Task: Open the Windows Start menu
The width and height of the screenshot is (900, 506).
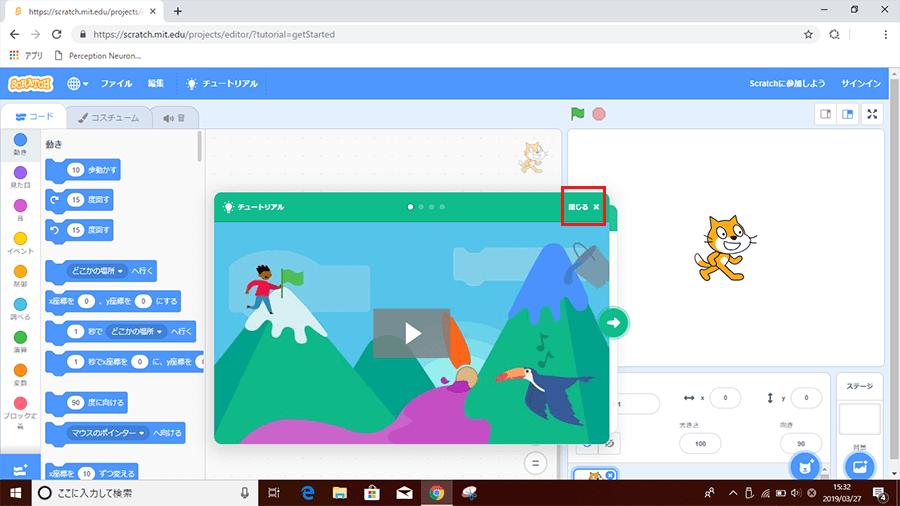Action: click(x=15, y=493)
